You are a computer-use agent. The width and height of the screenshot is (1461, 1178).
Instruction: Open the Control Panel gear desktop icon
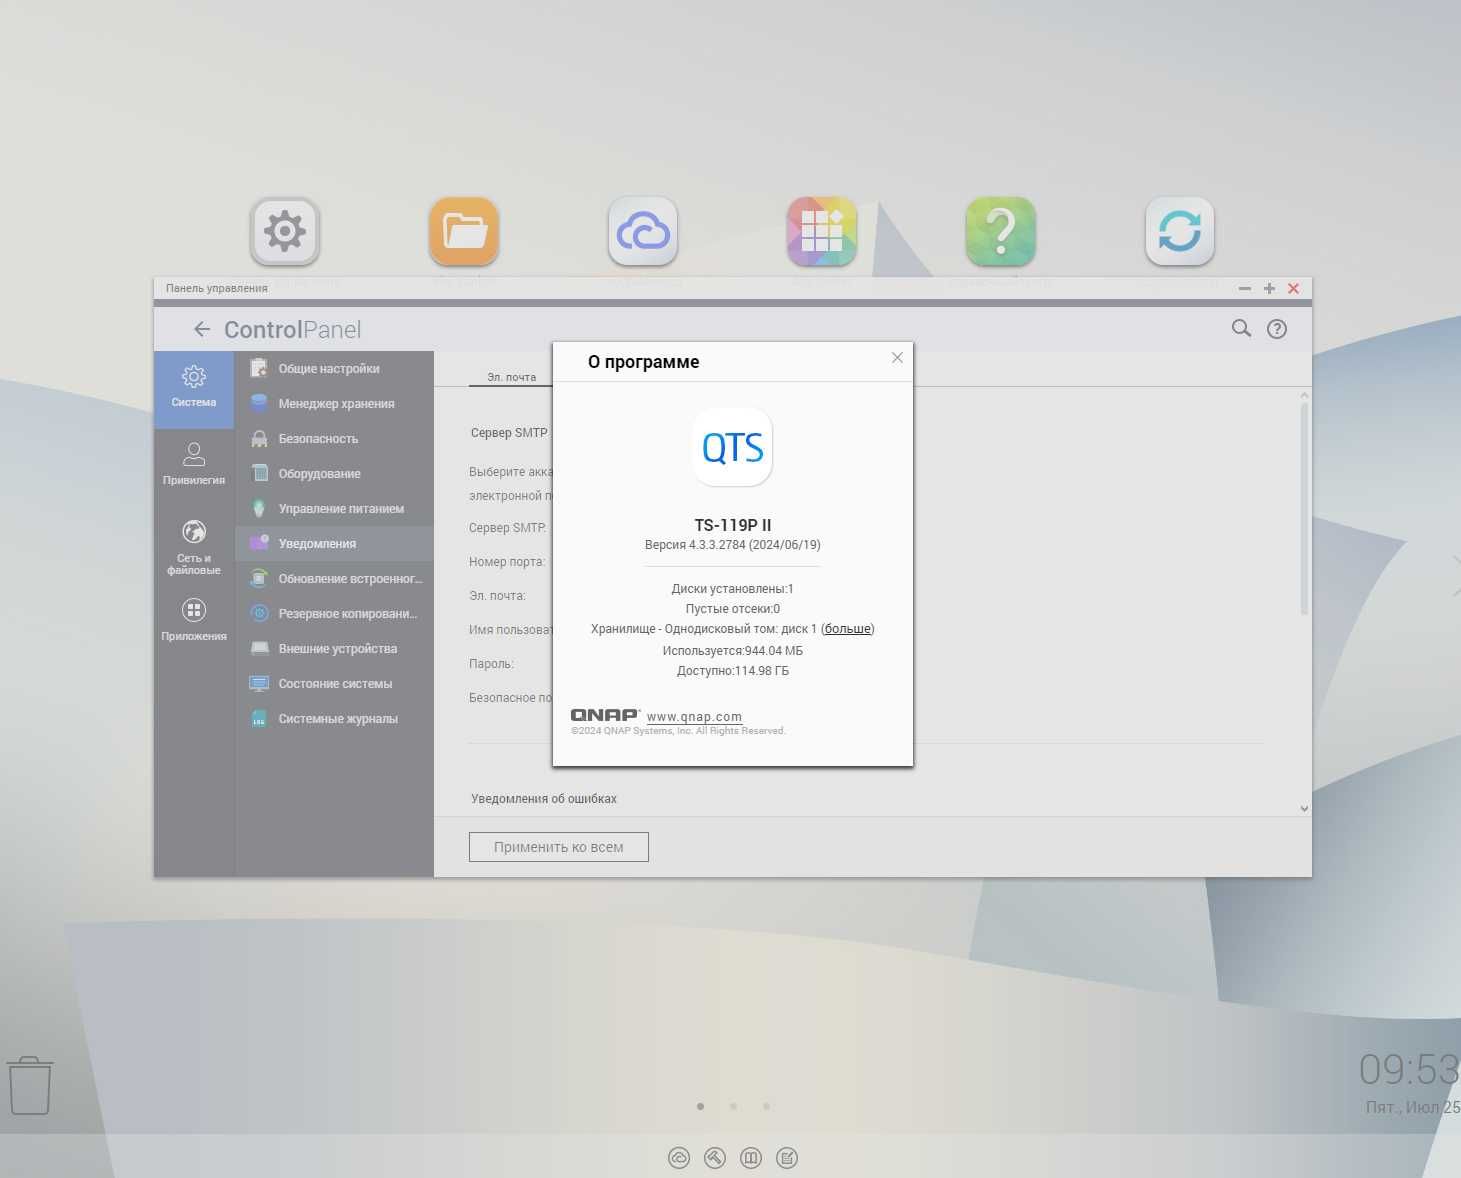pos(285,231)
